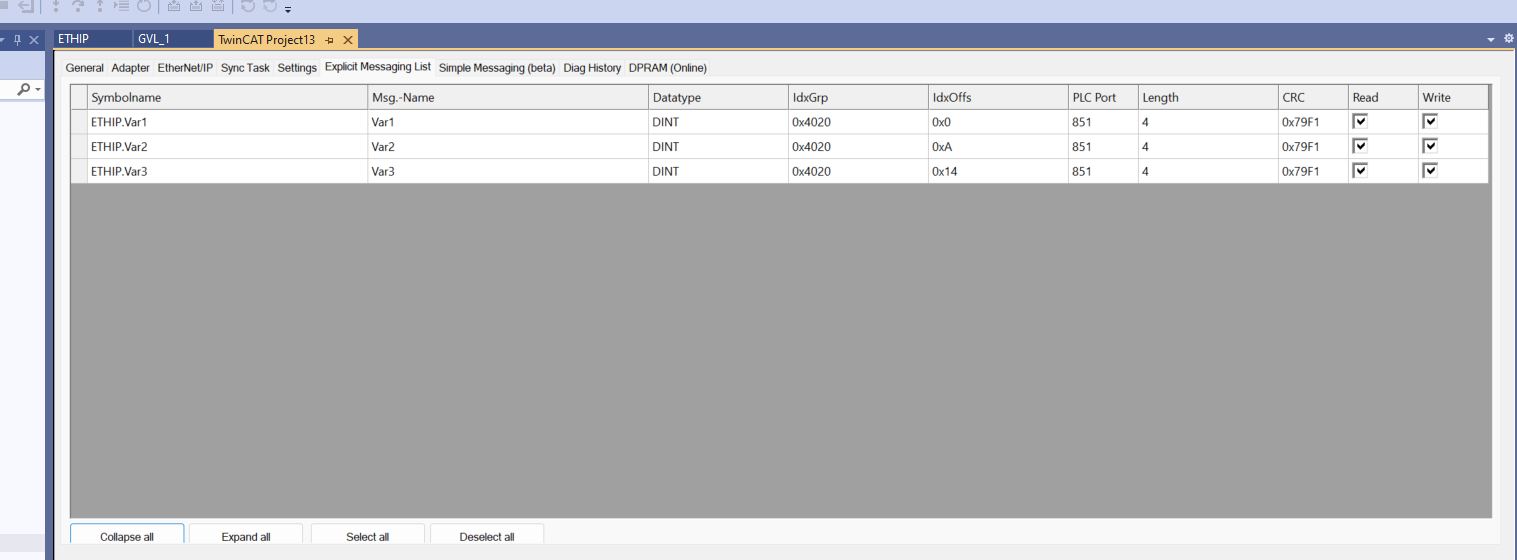Viewport: 1517px width, 560px height.
Task: Click the IdxGrp 0x4020 cell of ETHIP.Var1
Action: (857, 122)
